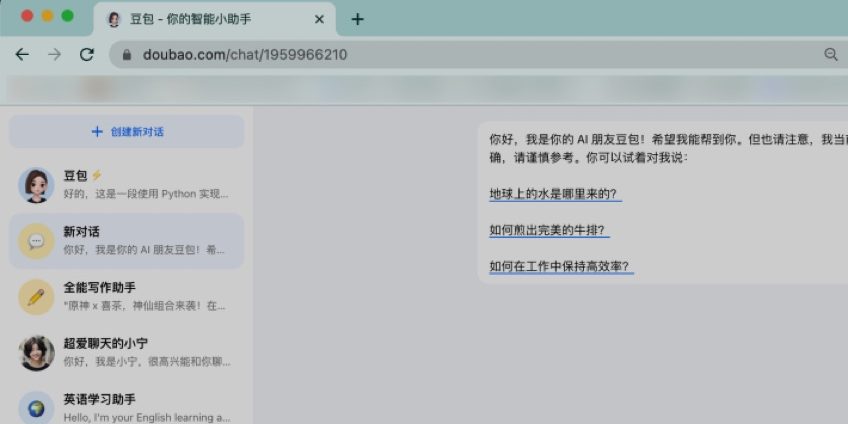Click the 新对话 chat bubble icon
Screen dimensions: 848x424
click(36, 241)
